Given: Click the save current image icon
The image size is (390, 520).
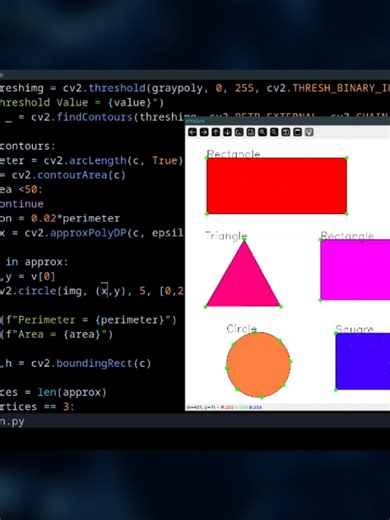Looking at the screenshot, I should coord(286,132).
